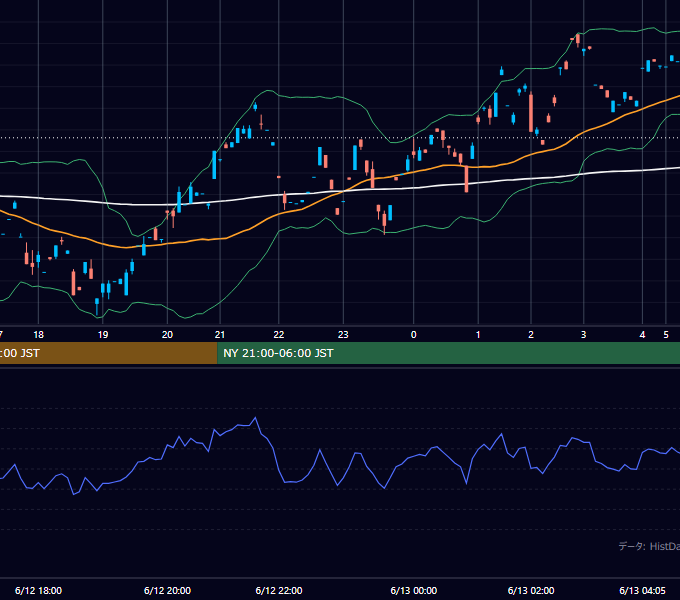Click the 6/13 04:05 date label

(642, 590)
